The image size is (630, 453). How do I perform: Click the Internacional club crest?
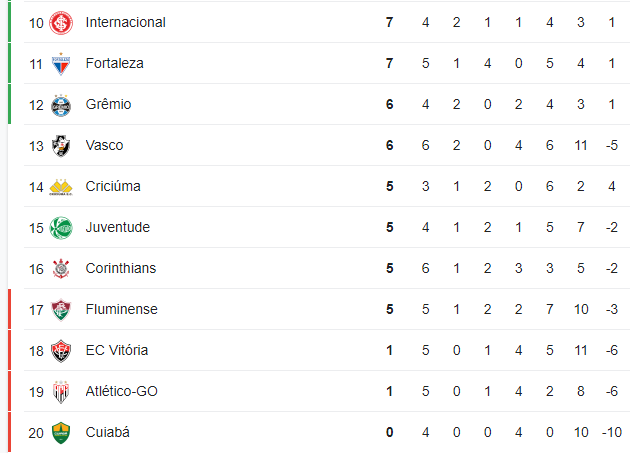point(61,23)
